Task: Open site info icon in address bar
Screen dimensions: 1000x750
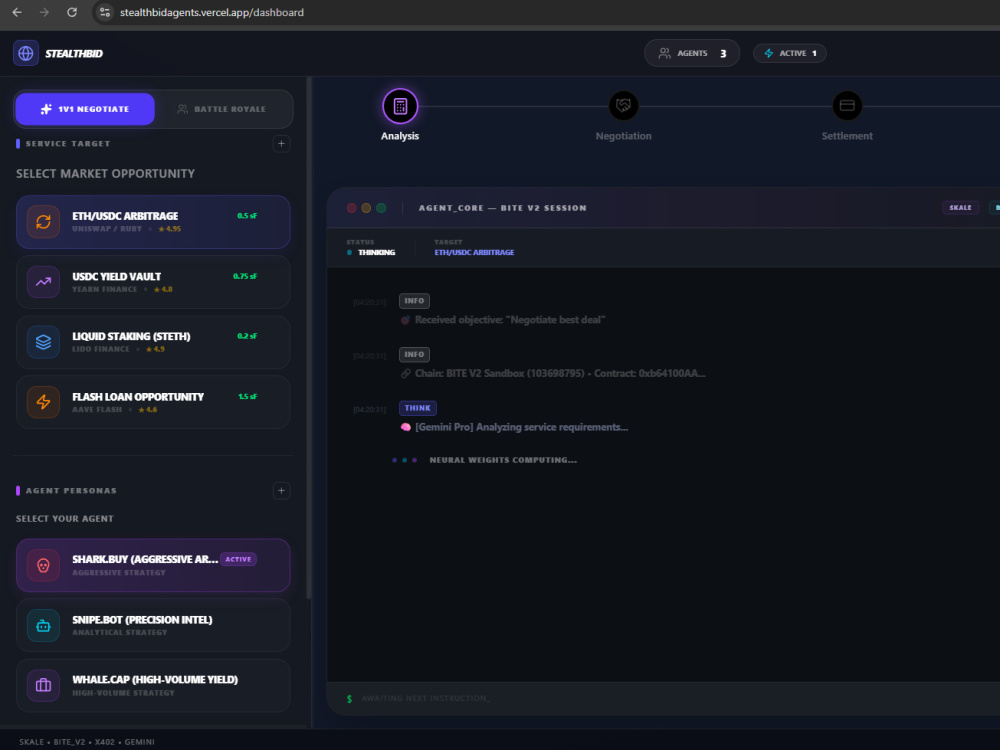Action: coord(105,12)
